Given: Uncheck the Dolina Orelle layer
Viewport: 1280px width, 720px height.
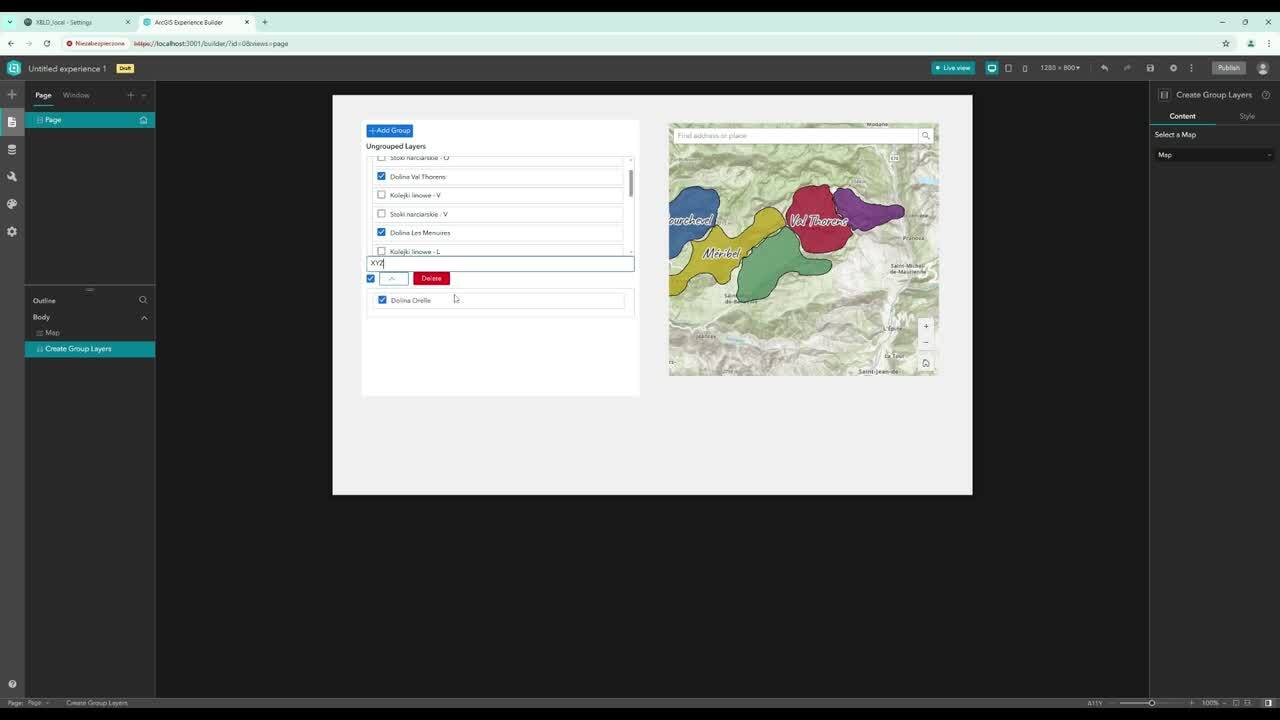Looking at the screenshot, I should coord(382,300).
